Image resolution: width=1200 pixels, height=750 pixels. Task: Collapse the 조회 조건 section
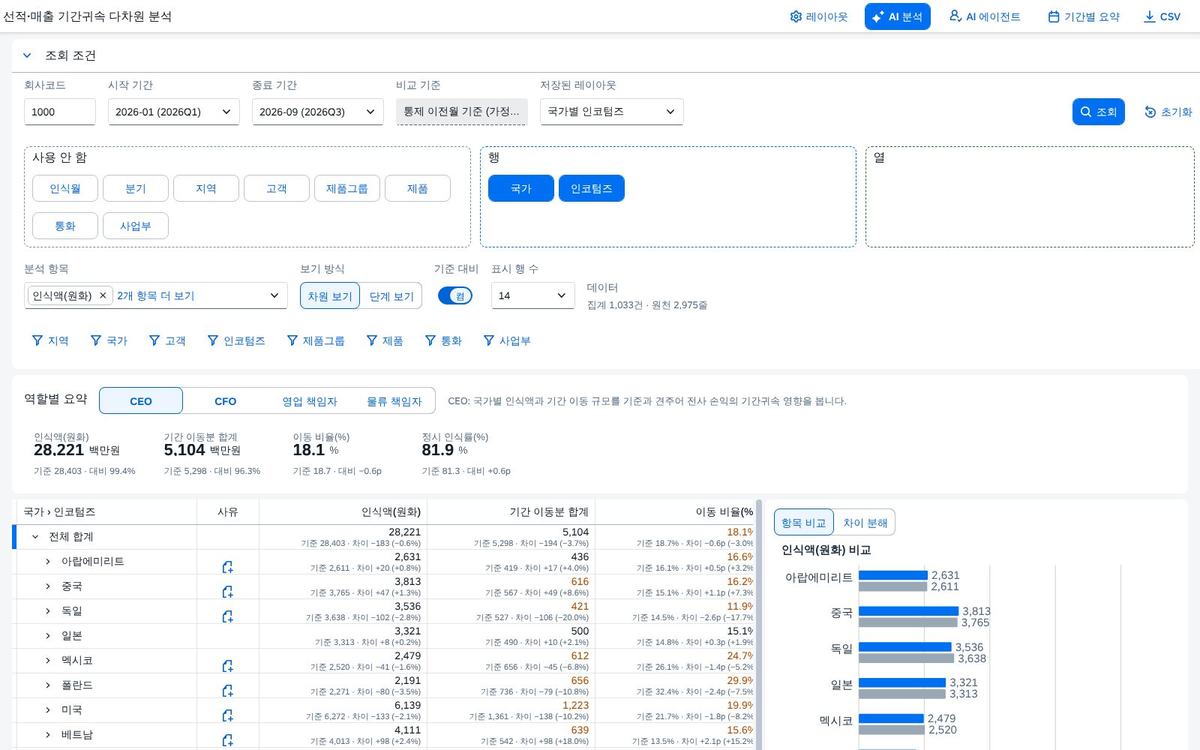[27, 56]
